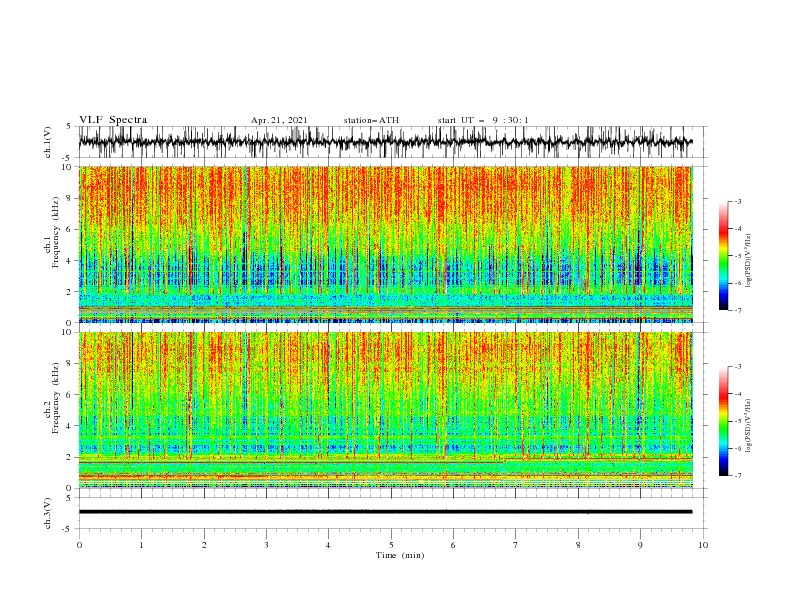Click time axis tick label '2'
Viewport: 792px width, 612px height.
(x=204, y=545)
